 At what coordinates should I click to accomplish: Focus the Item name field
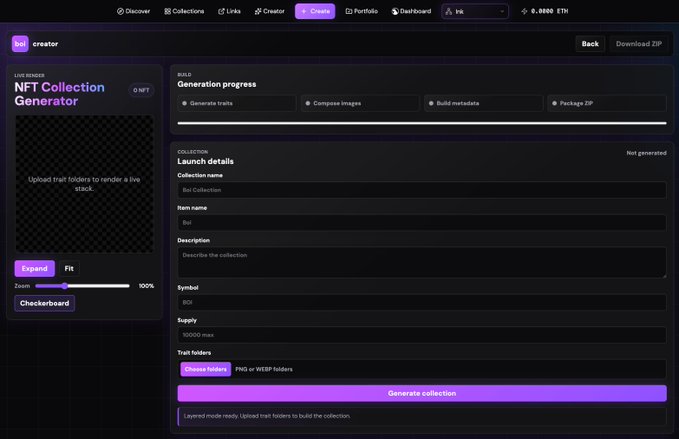point(422,223)
